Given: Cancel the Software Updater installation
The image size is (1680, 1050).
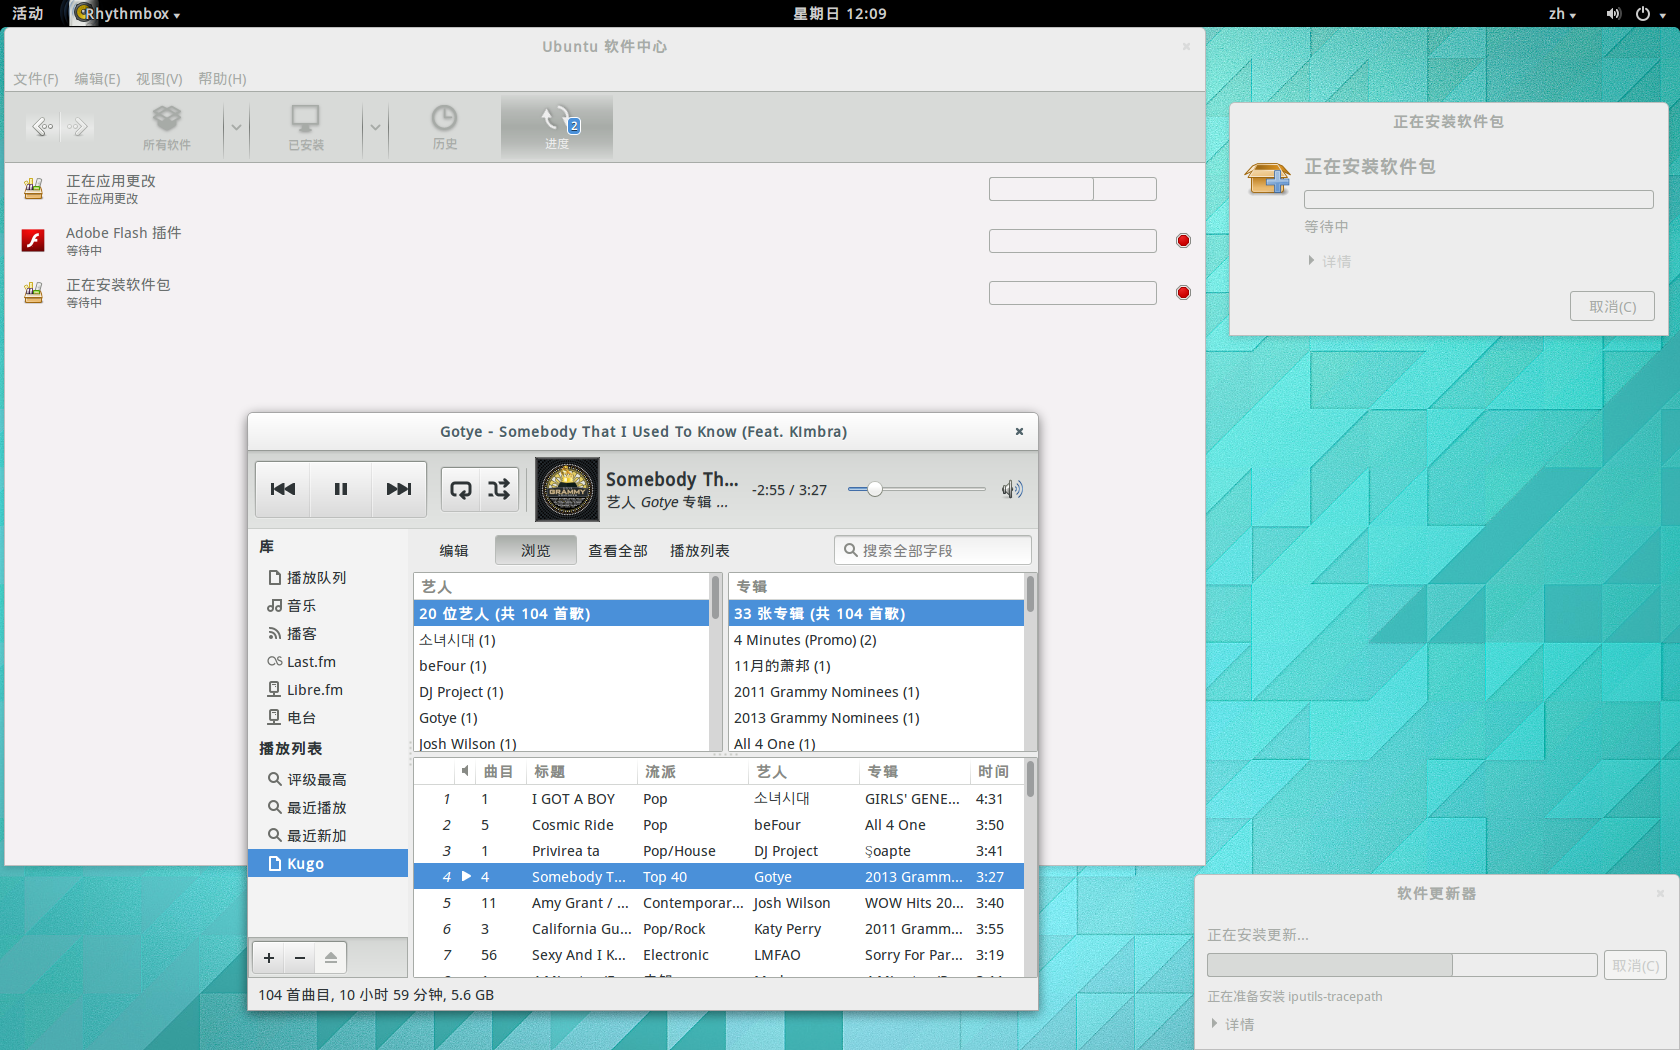Looking at the screenshot, I should (1635, 965).
